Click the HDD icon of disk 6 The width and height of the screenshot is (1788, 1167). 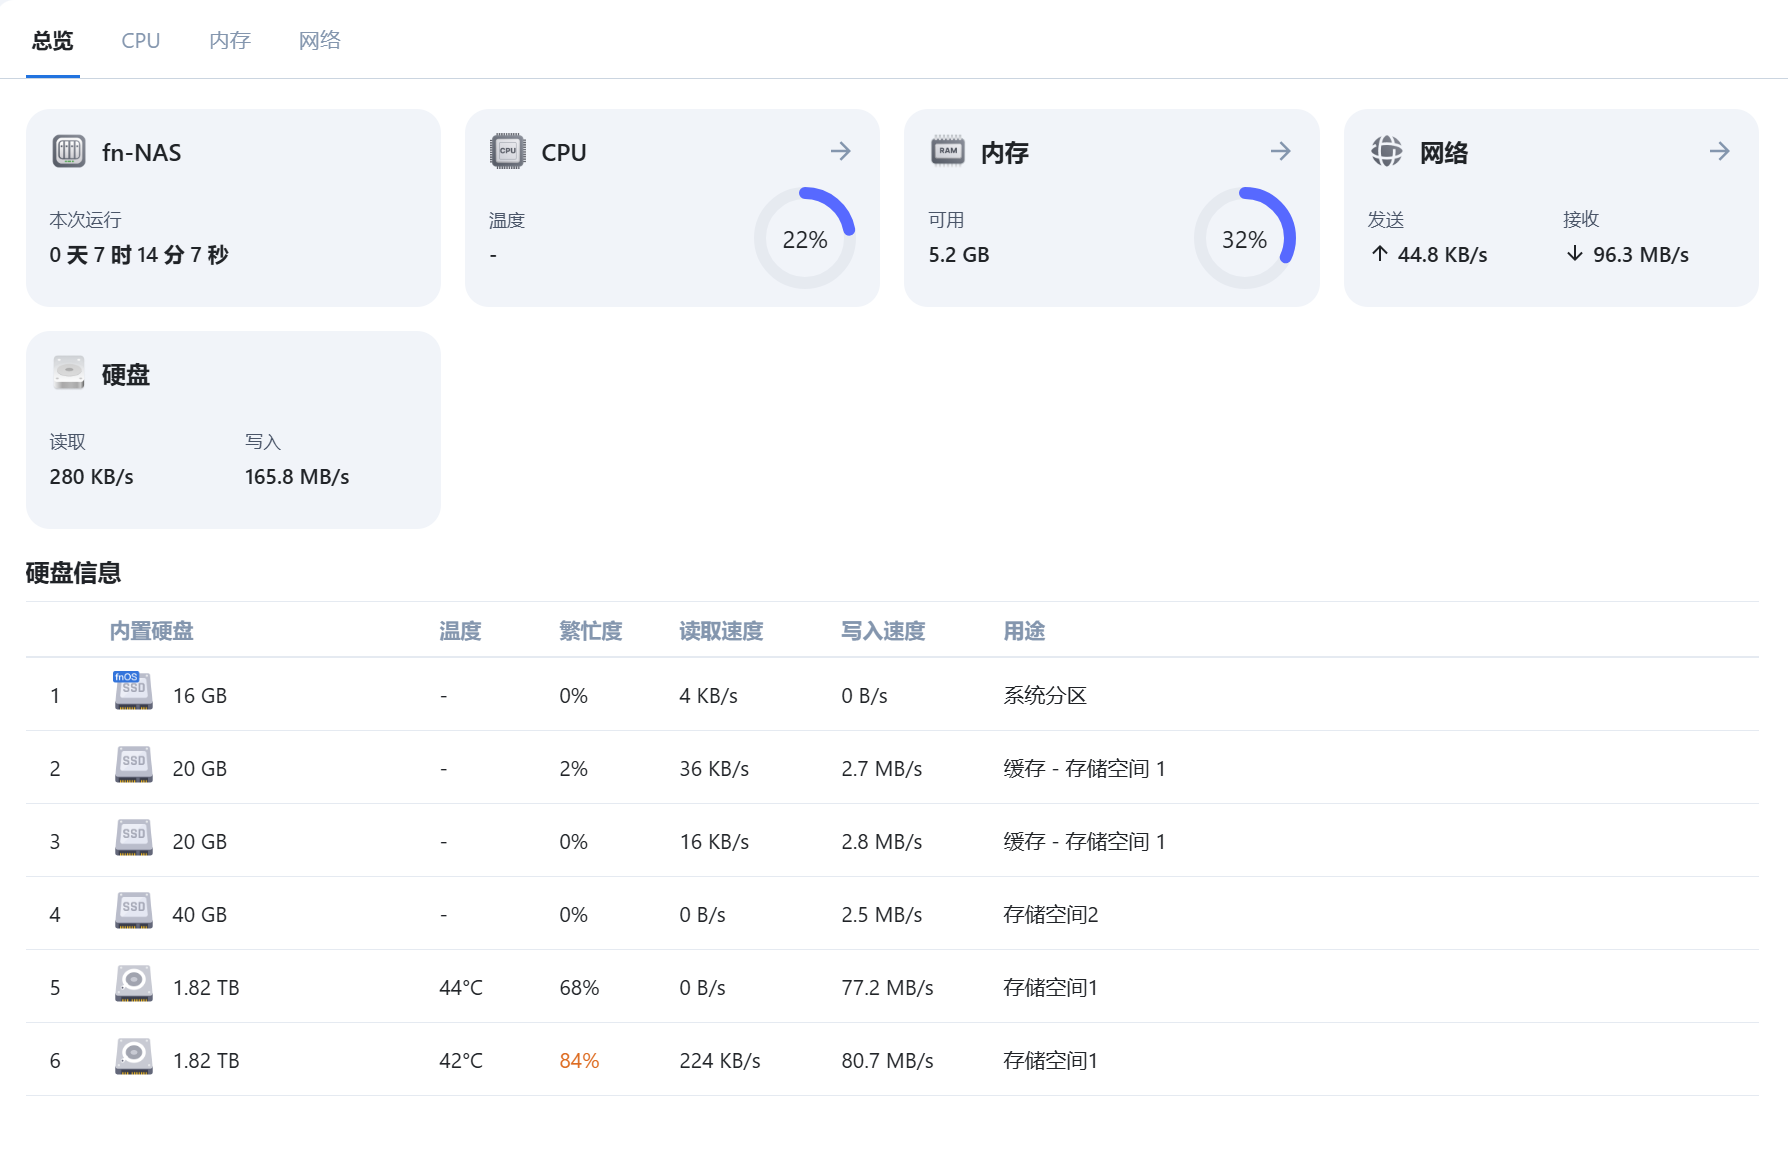click(133, 1057)
